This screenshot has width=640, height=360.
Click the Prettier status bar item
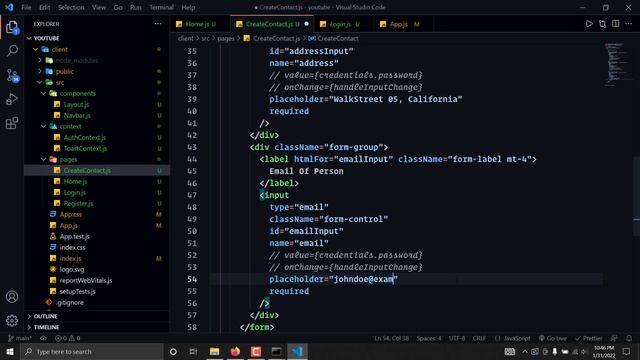[x=589, y=338]
